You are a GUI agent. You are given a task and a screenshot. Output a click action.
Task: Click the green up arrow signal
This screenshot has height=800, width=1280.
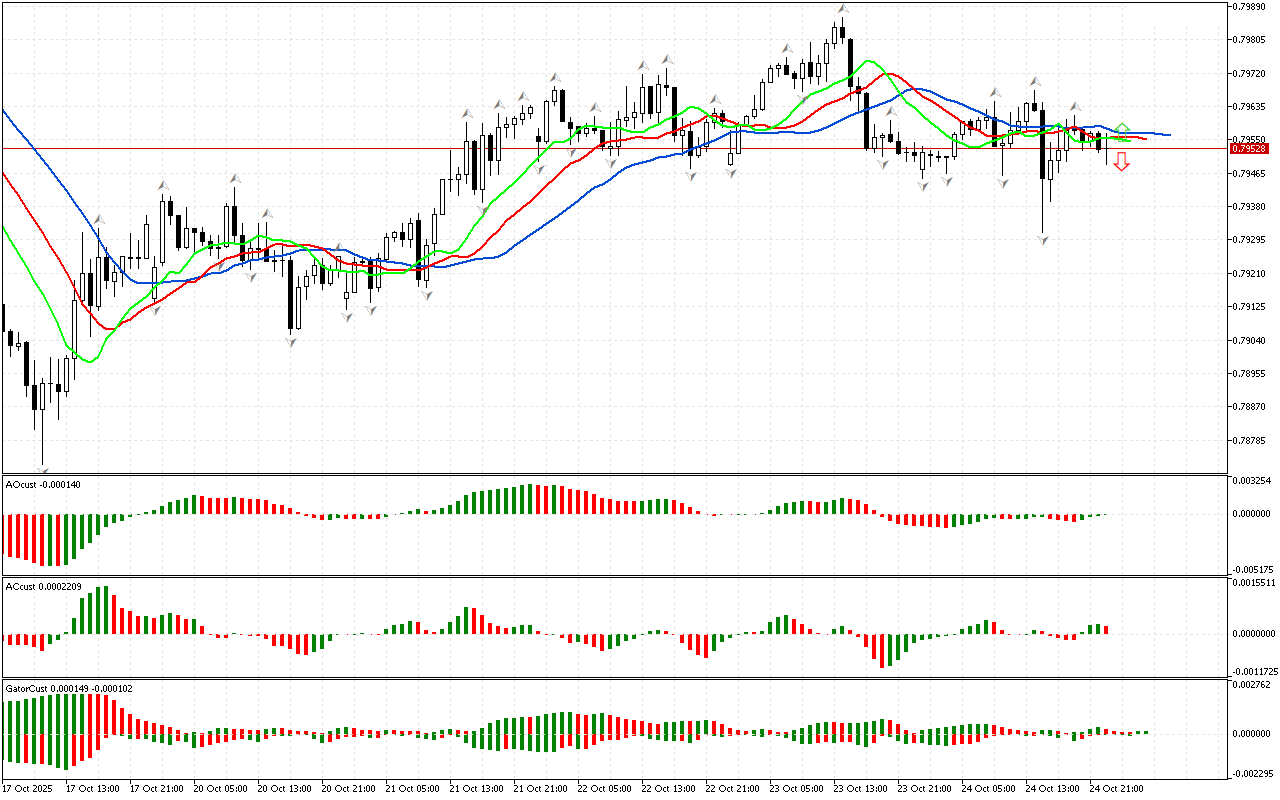(1122, 128)
